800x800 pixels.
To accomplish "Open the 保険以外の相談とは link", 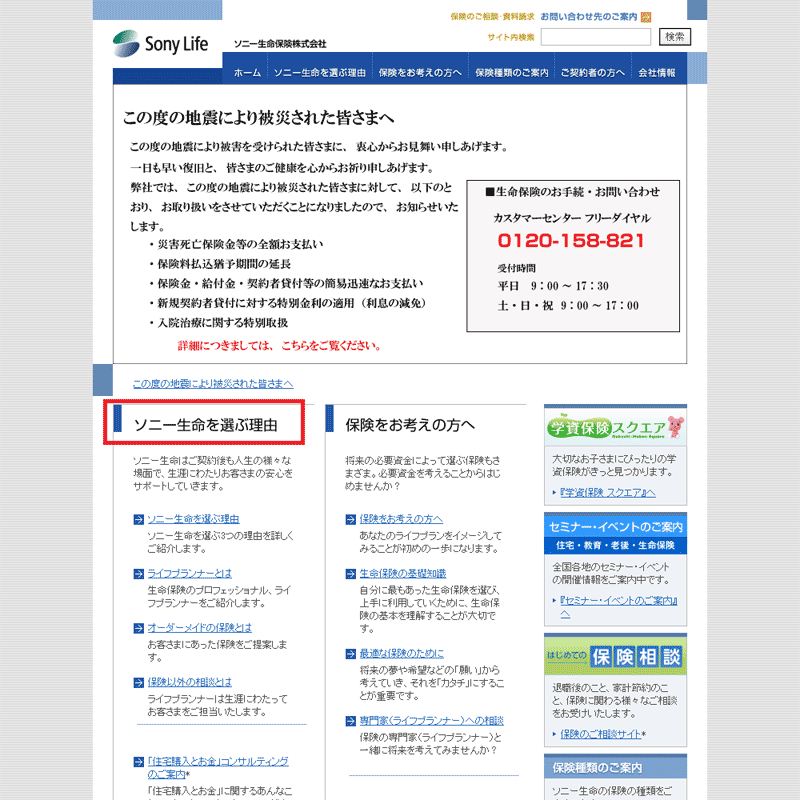I will coord(190,682).
